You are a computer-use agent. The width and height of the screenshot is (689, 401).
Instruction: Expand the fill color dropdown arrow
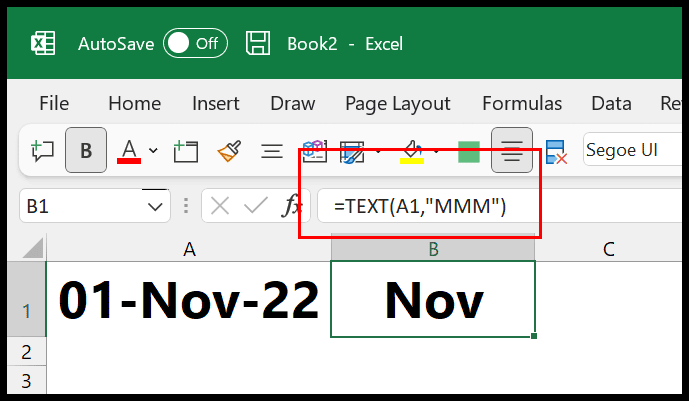coord(436,152)
